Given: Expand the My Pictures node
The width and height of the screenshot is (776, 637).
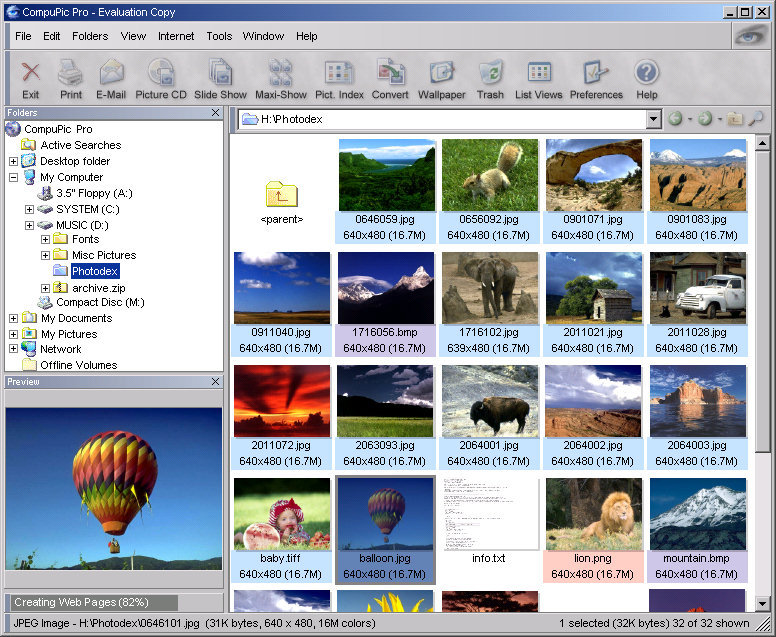Looking at the screenshot, I should click(x=13, y=334).
